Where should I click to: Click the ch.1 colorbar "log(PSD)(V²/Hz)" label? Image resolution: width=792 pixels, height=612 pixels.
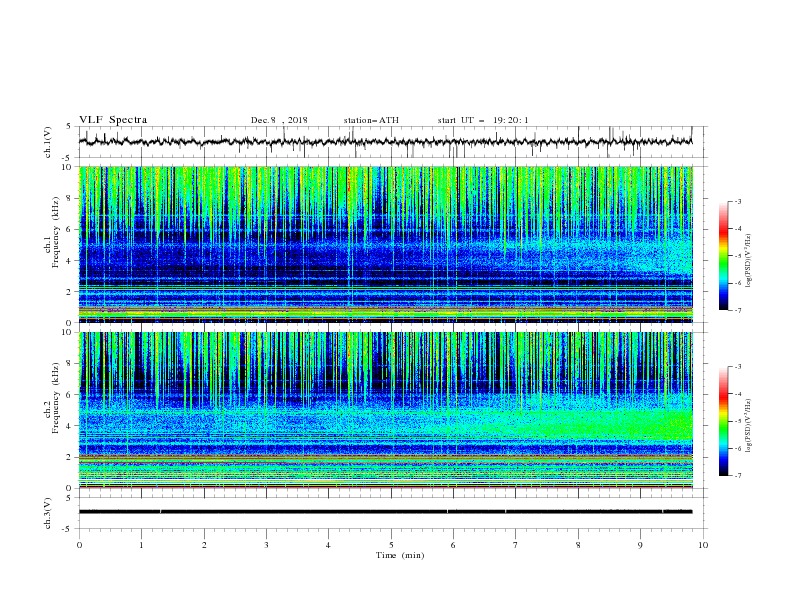[749, 261]
